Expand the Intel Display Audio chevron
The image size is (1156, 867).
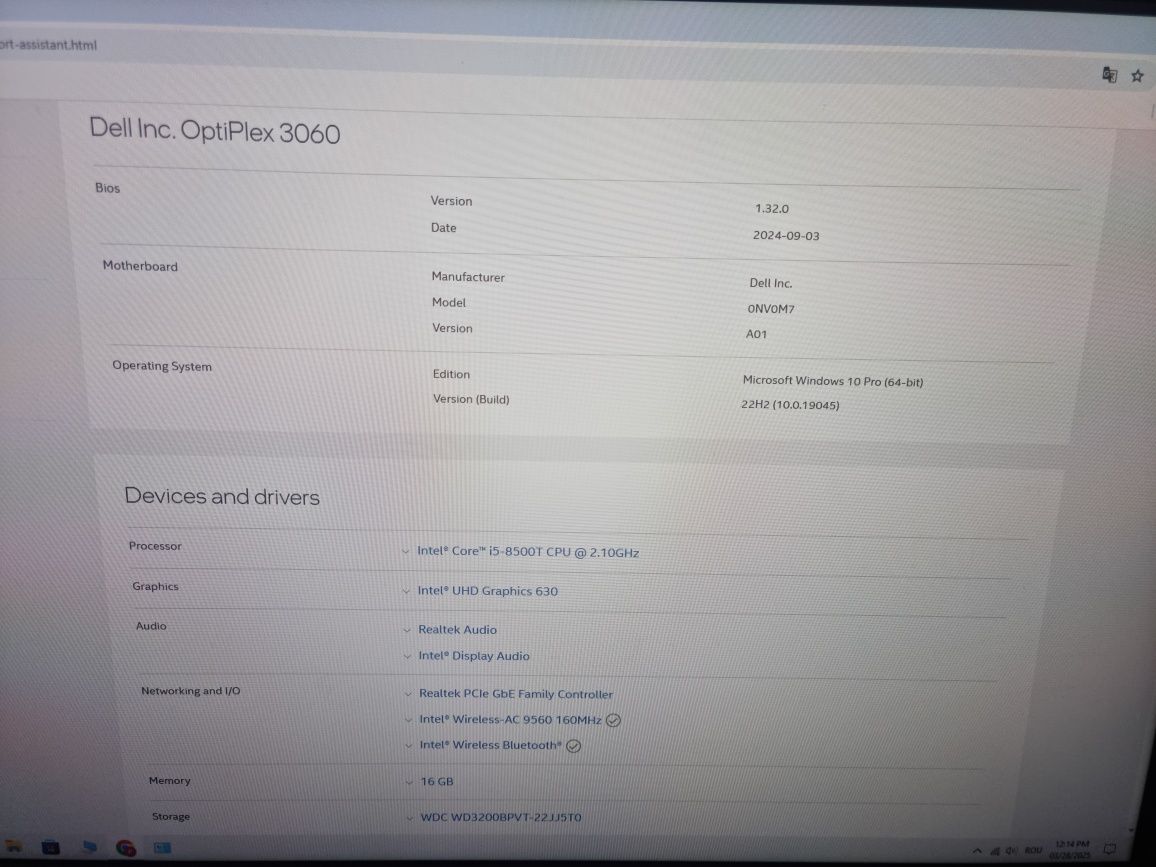(x=407, y=656)
